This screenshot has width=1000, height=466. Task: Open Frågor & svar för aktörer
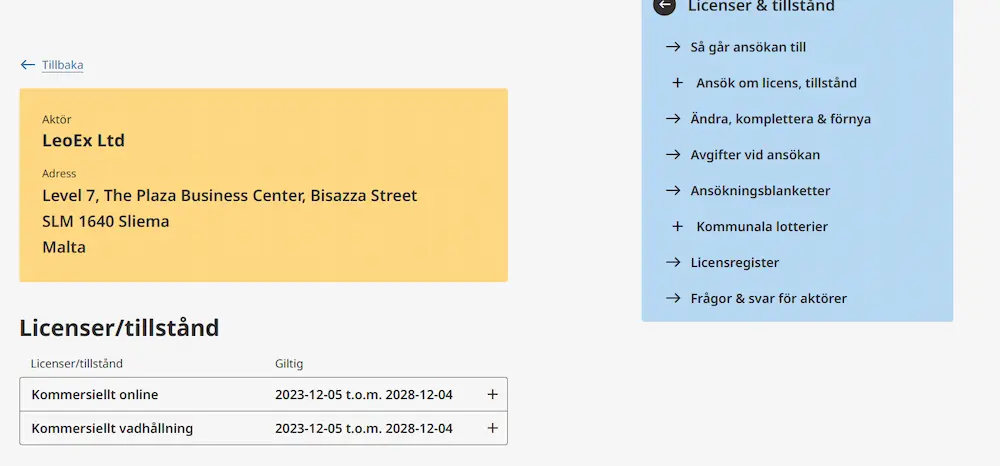768,298
